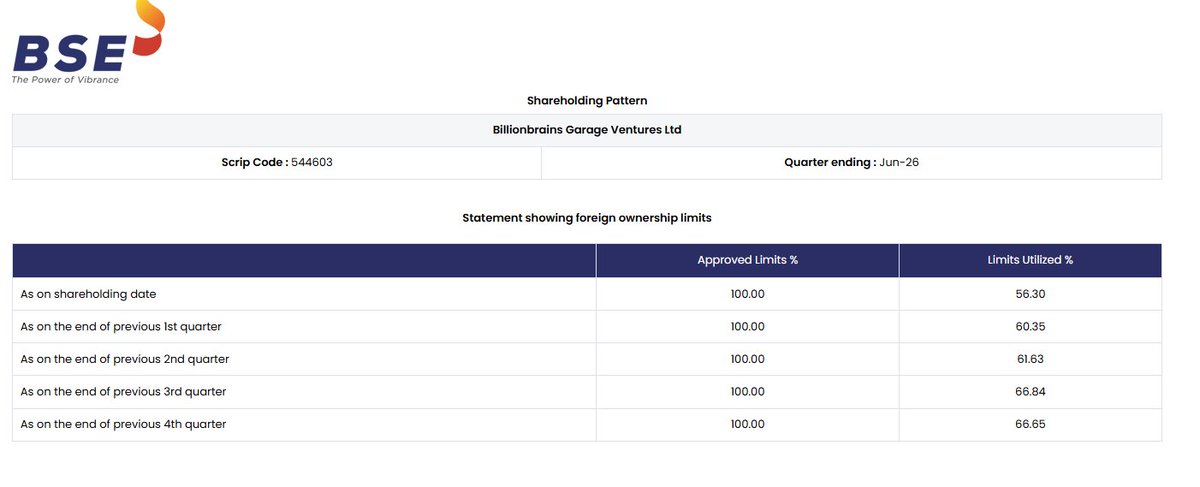
Task: Select limits utilized value 60.35
Action: click(x=1030, y=327)
